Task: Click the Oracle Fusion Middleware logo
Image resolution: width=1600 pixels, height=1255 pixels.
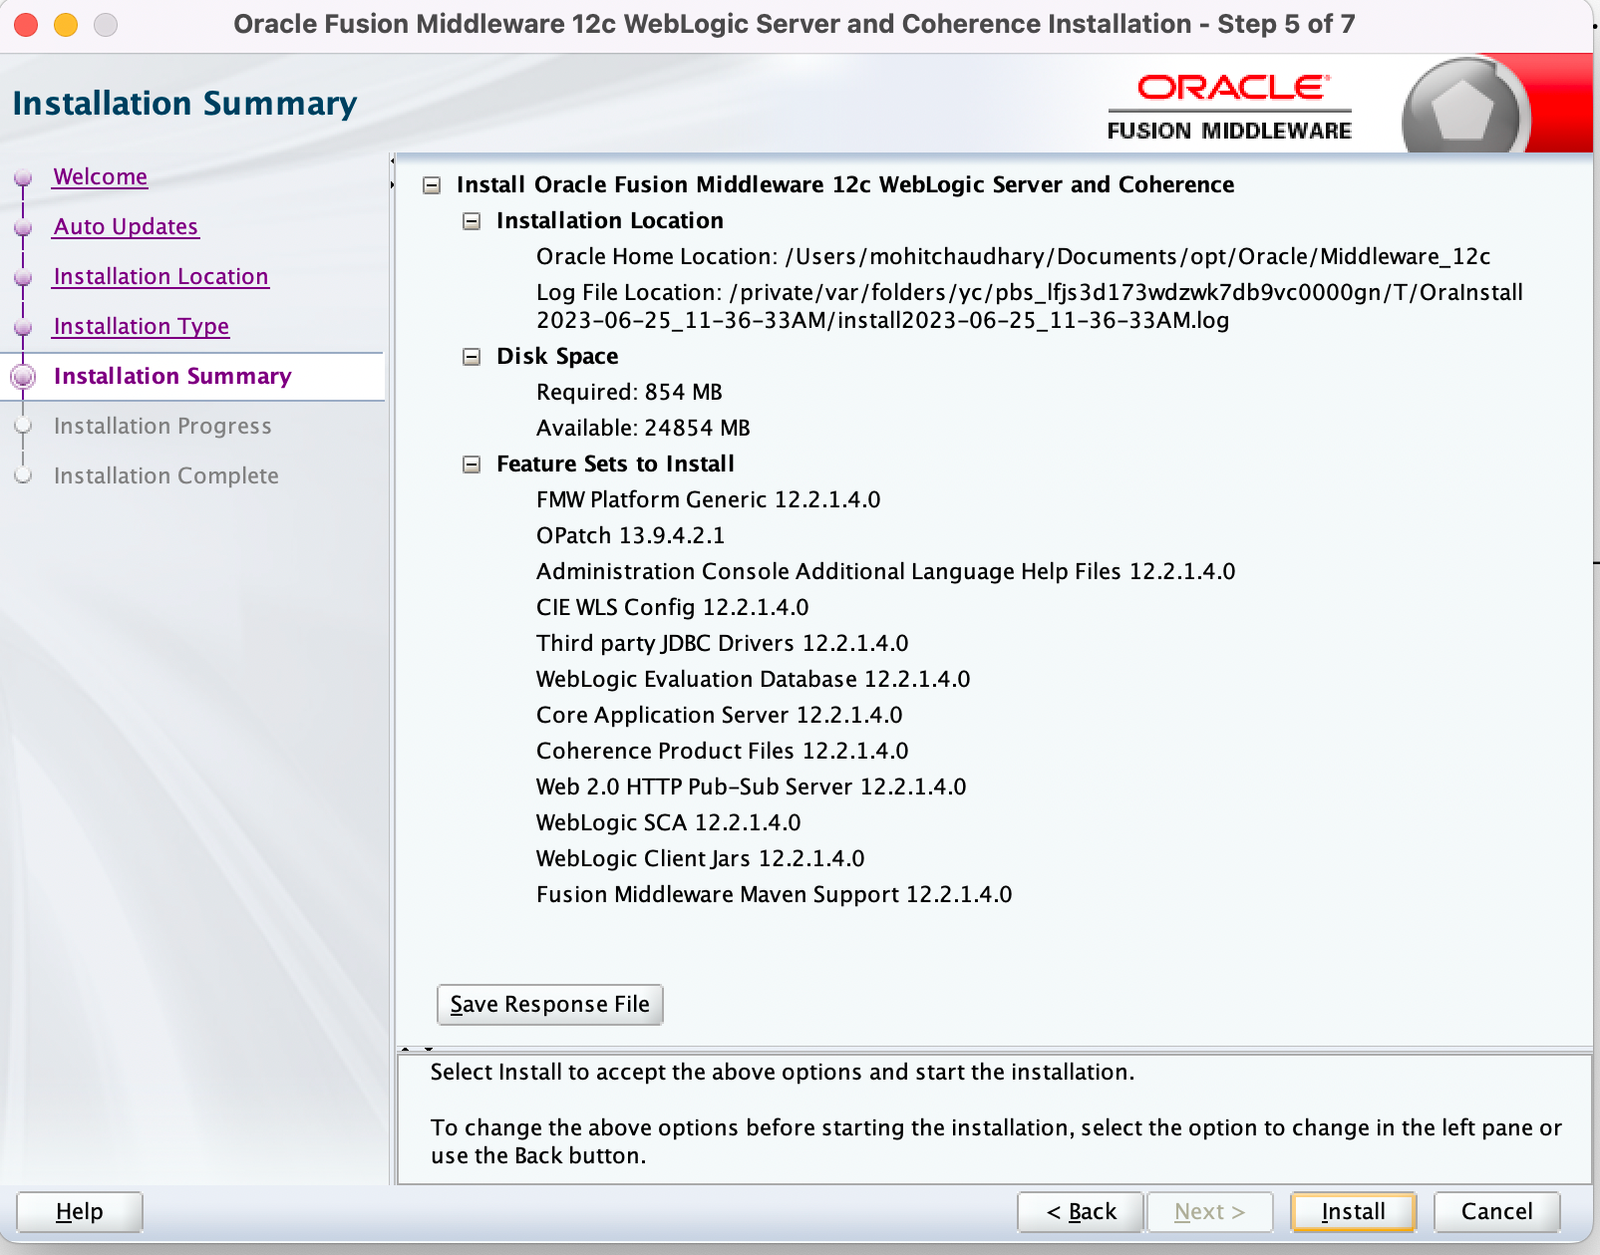Action: (x=1230, y=103)
